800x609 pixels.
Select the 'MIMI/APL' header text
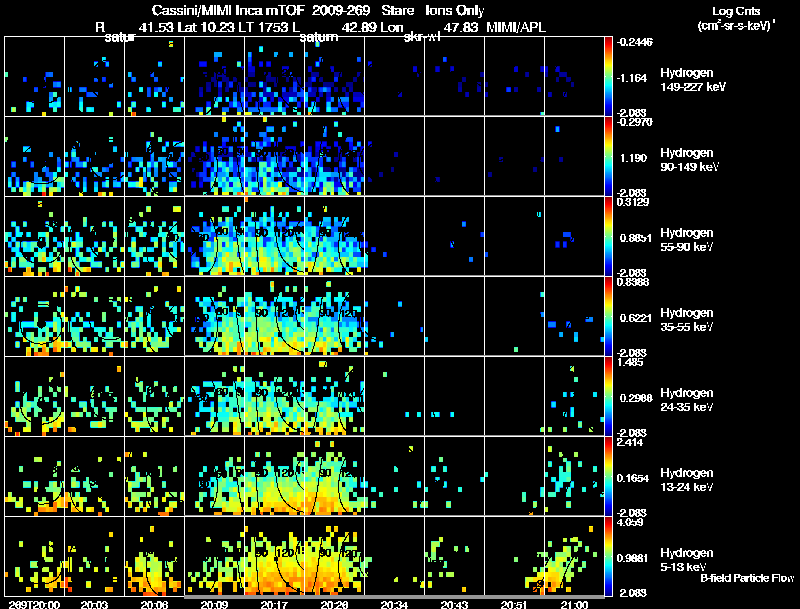coord(516,27)
